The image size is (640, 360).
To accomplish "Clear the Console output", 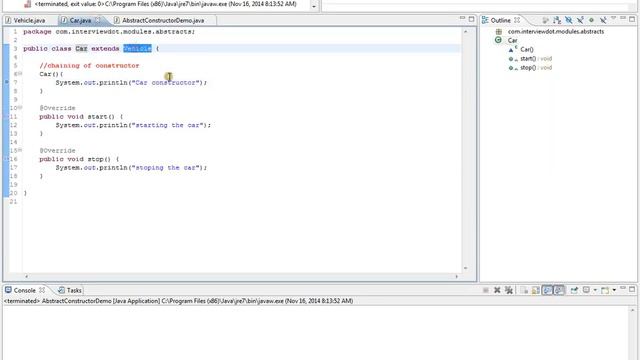I will coord(524,290).
